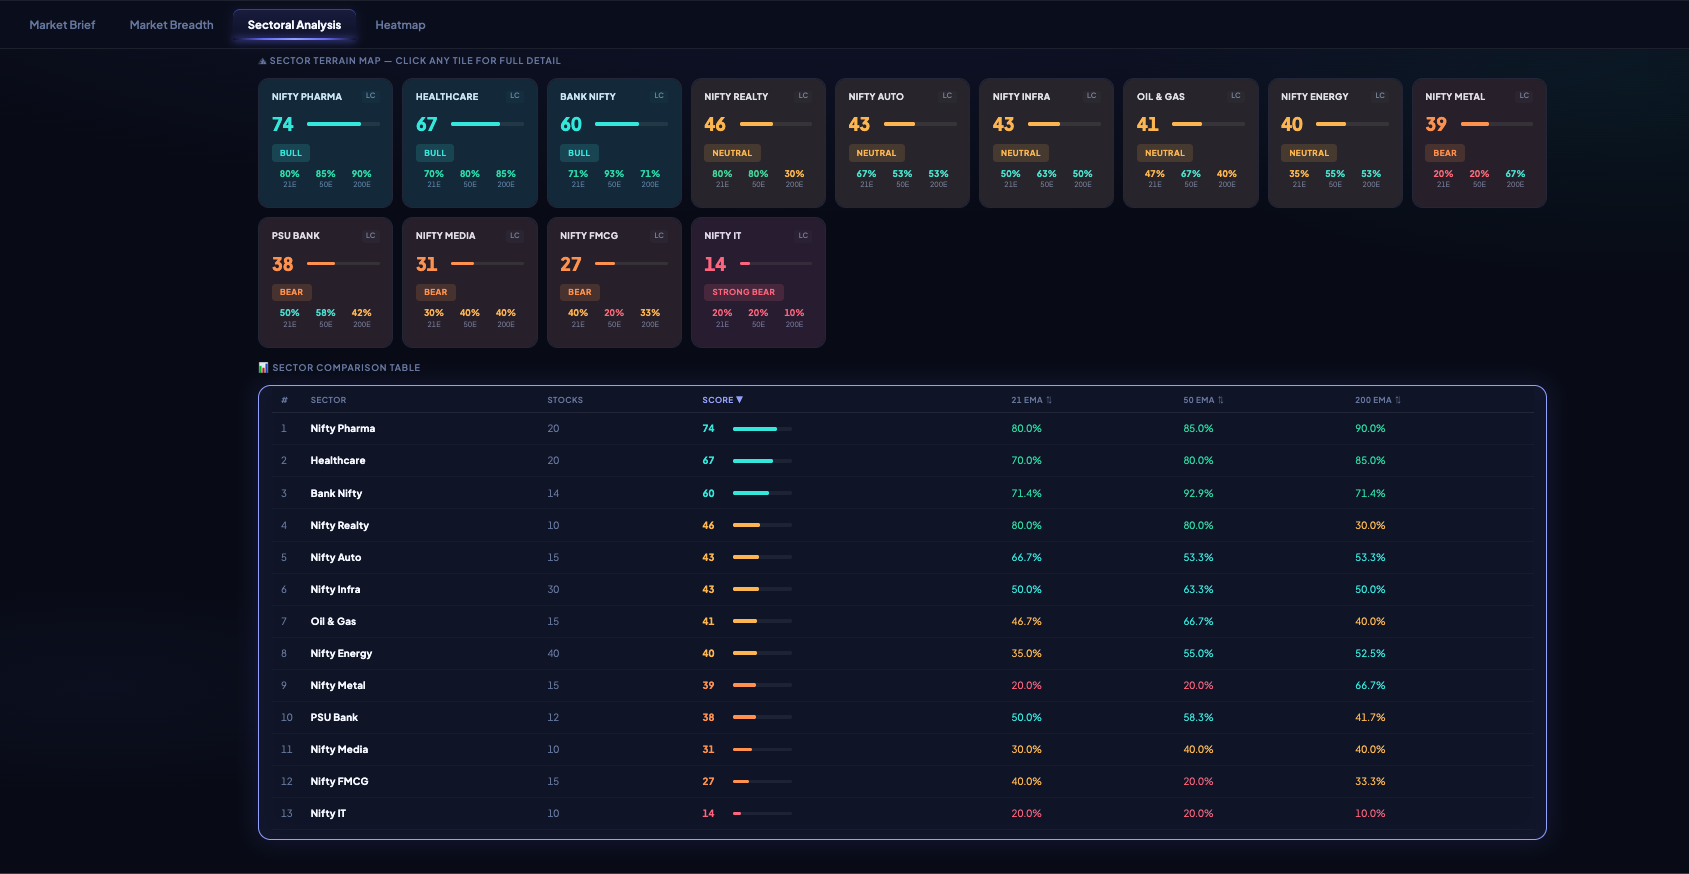The image size is (1689, 874).
Task: Click the mountain icon beside Sector Terrain Map
Action: (262, 61)
